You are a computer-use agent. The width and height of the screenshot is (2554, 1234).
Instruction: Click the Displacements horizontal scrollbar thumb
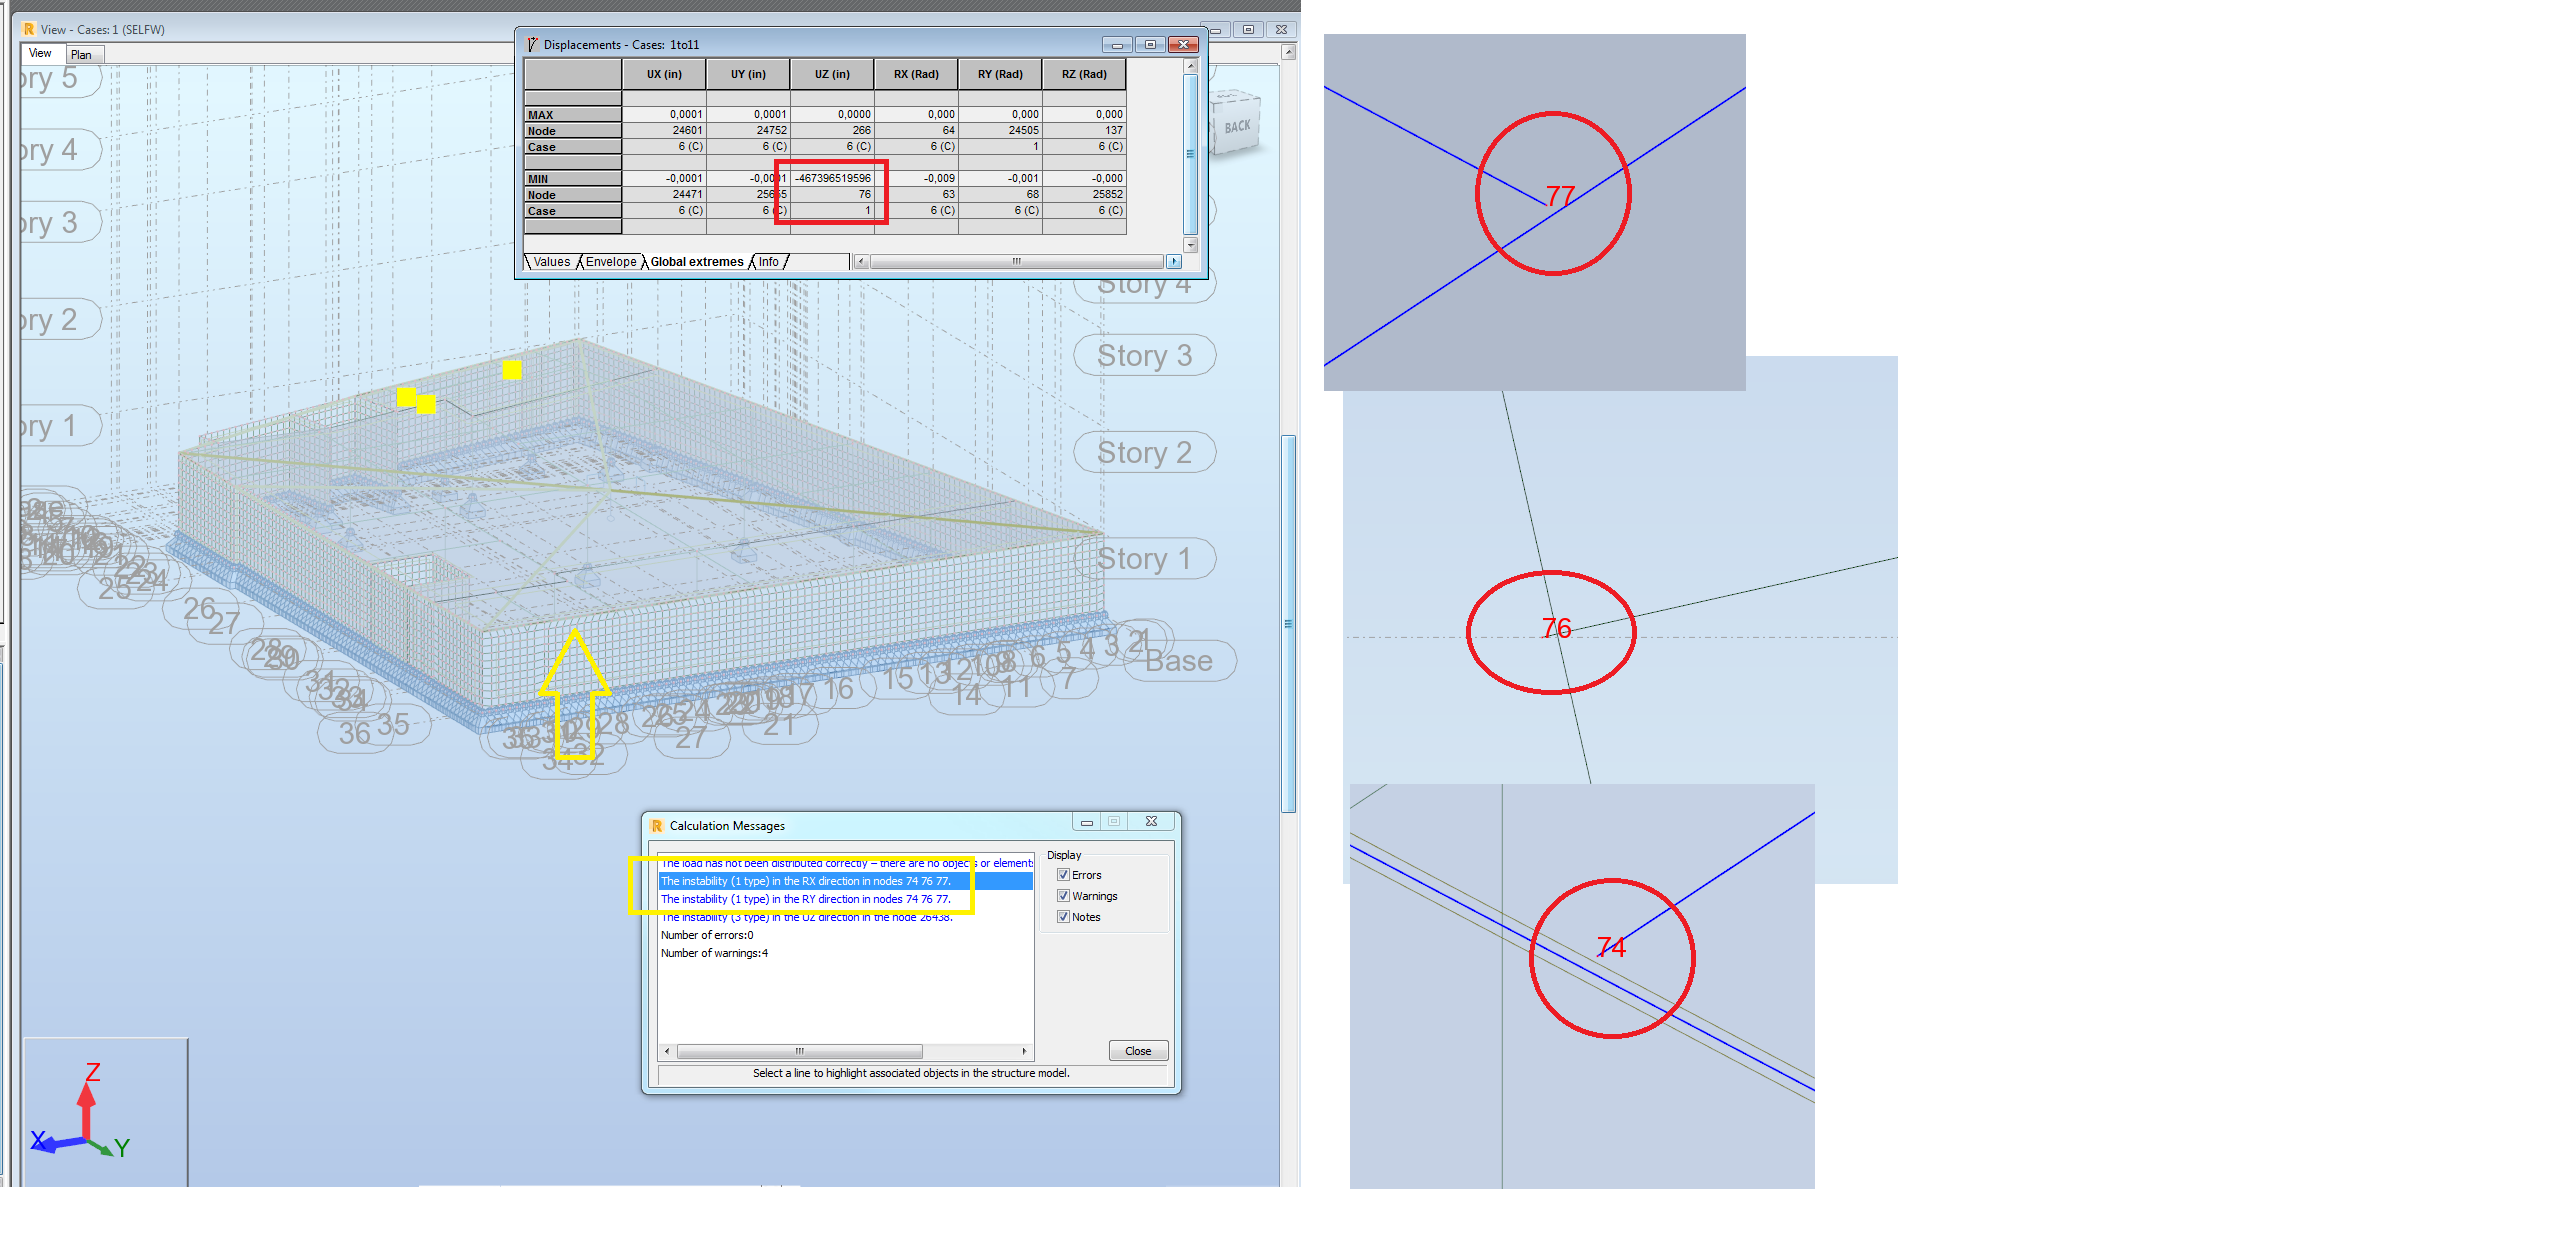click(x=1016, y=262)
